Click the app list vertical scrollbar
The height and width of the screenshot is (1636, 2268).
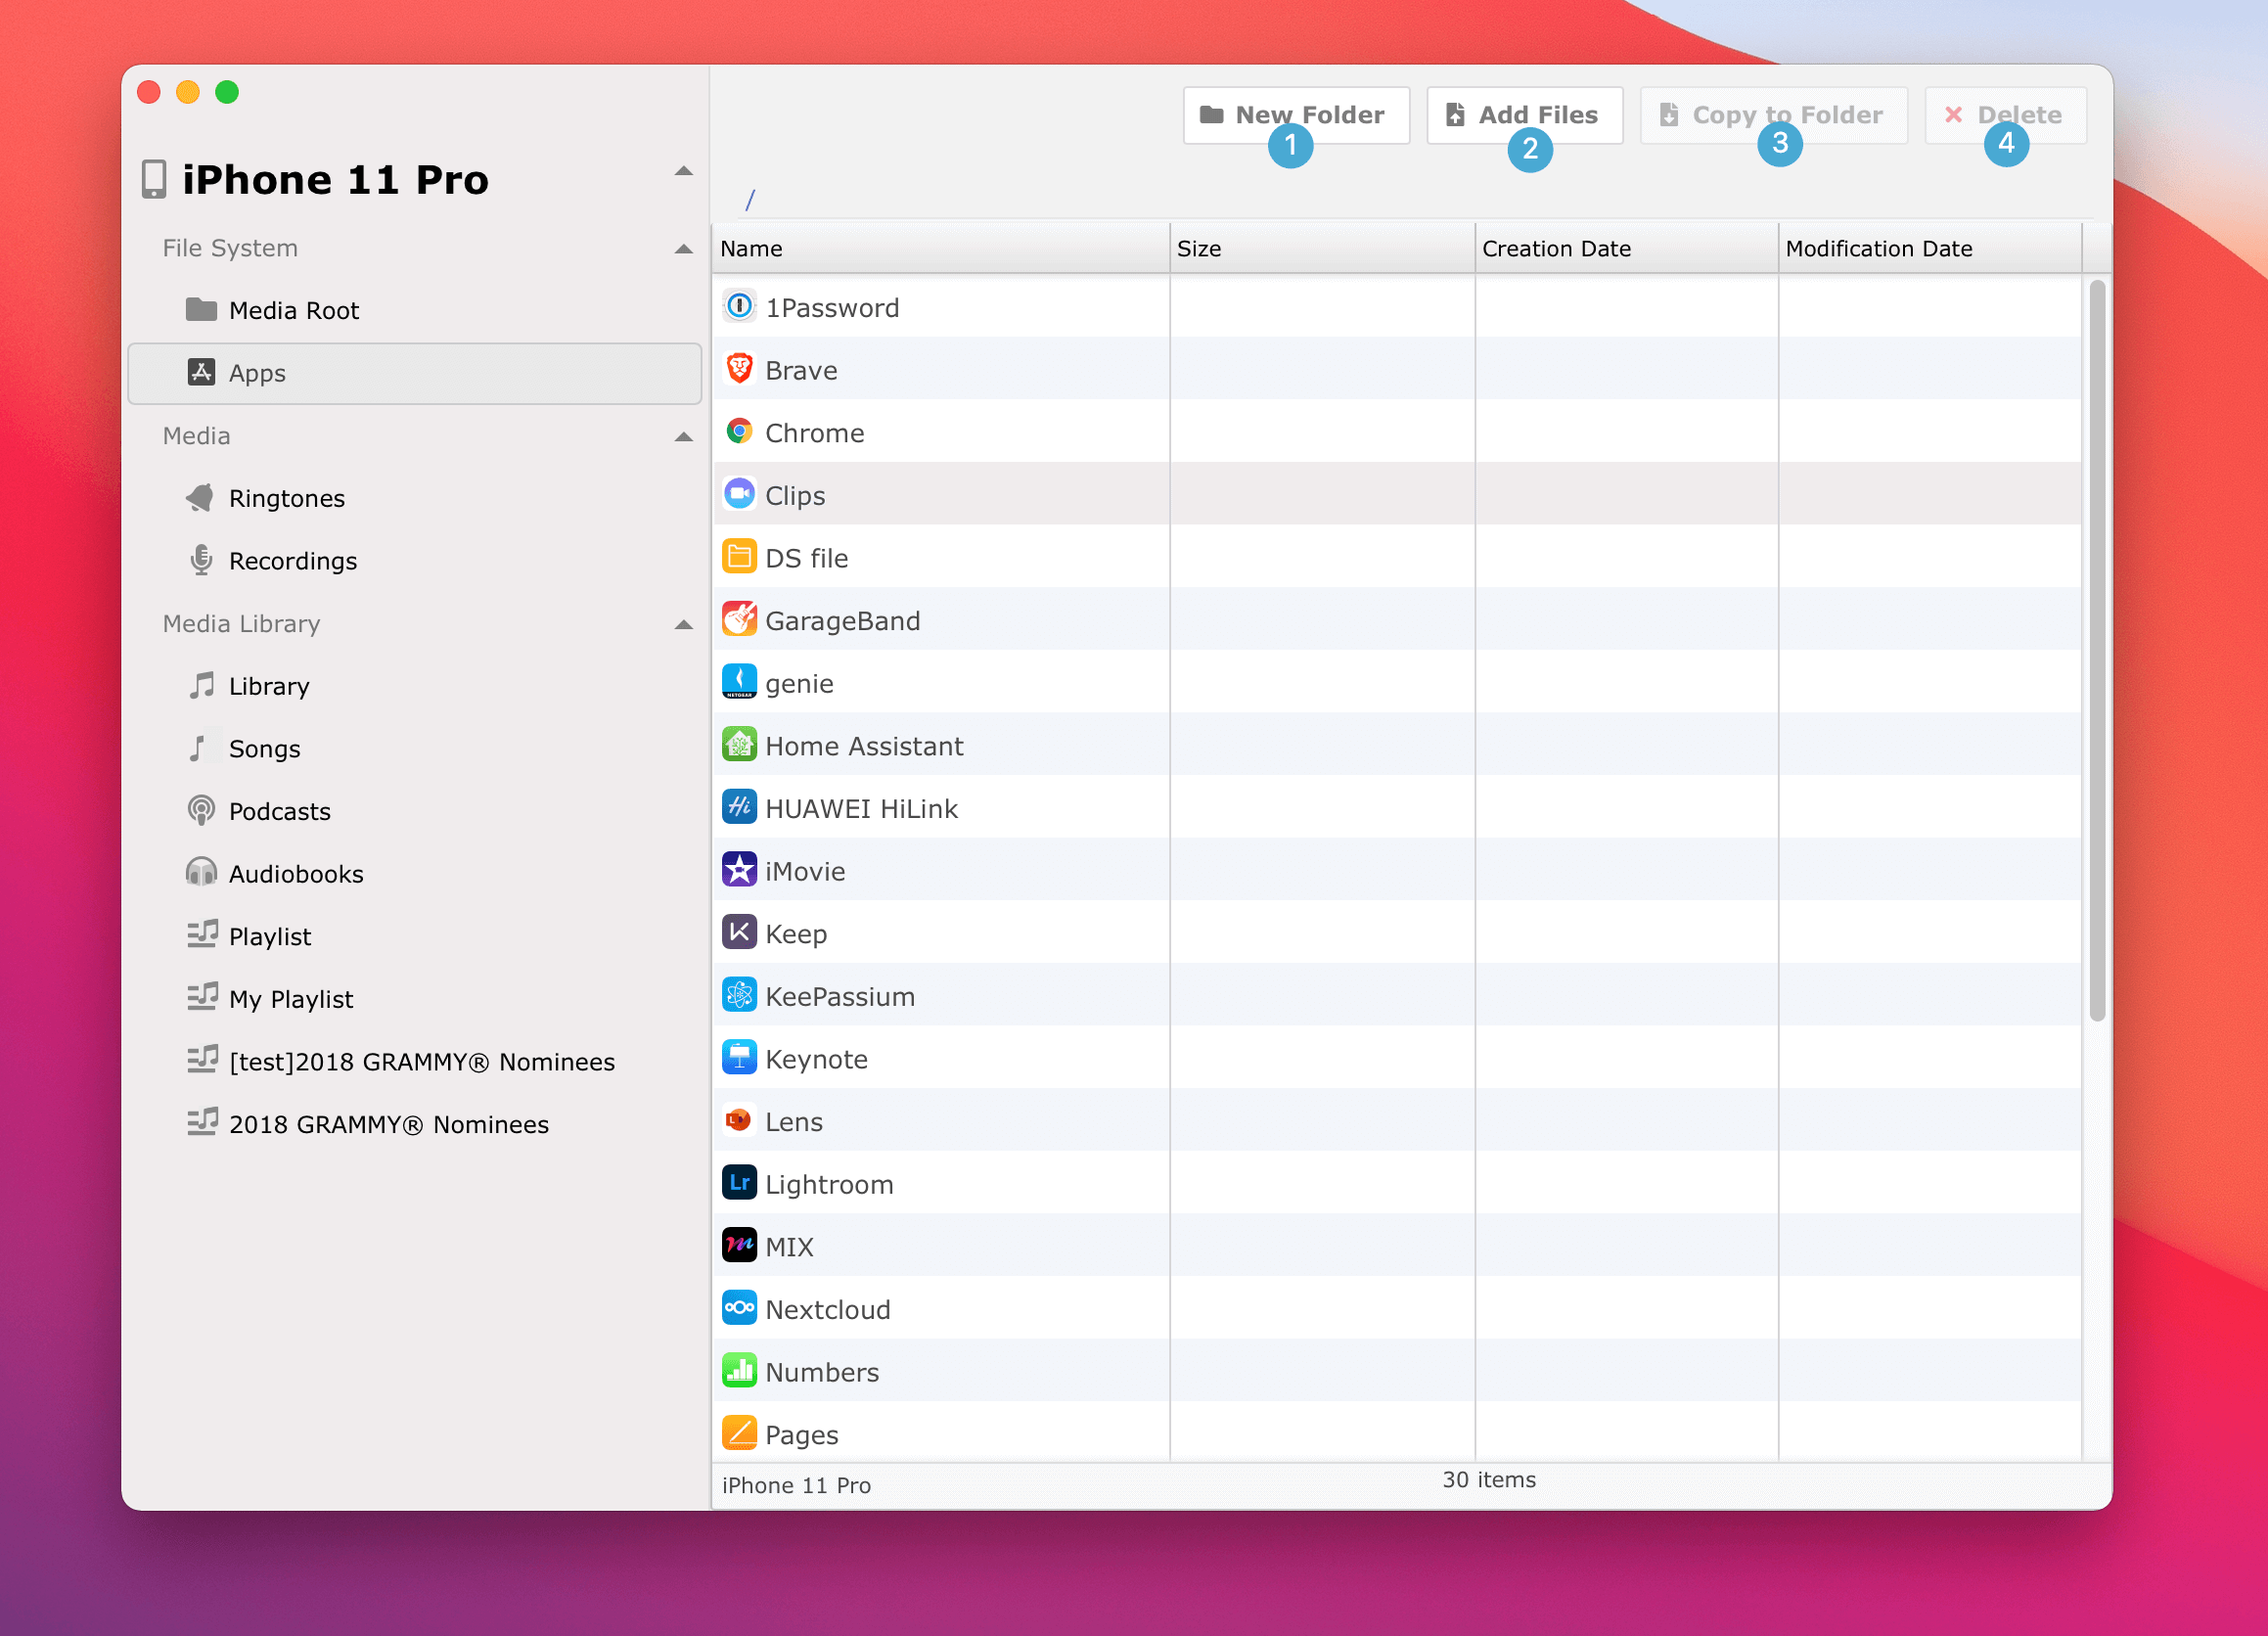click(2097, 651)
